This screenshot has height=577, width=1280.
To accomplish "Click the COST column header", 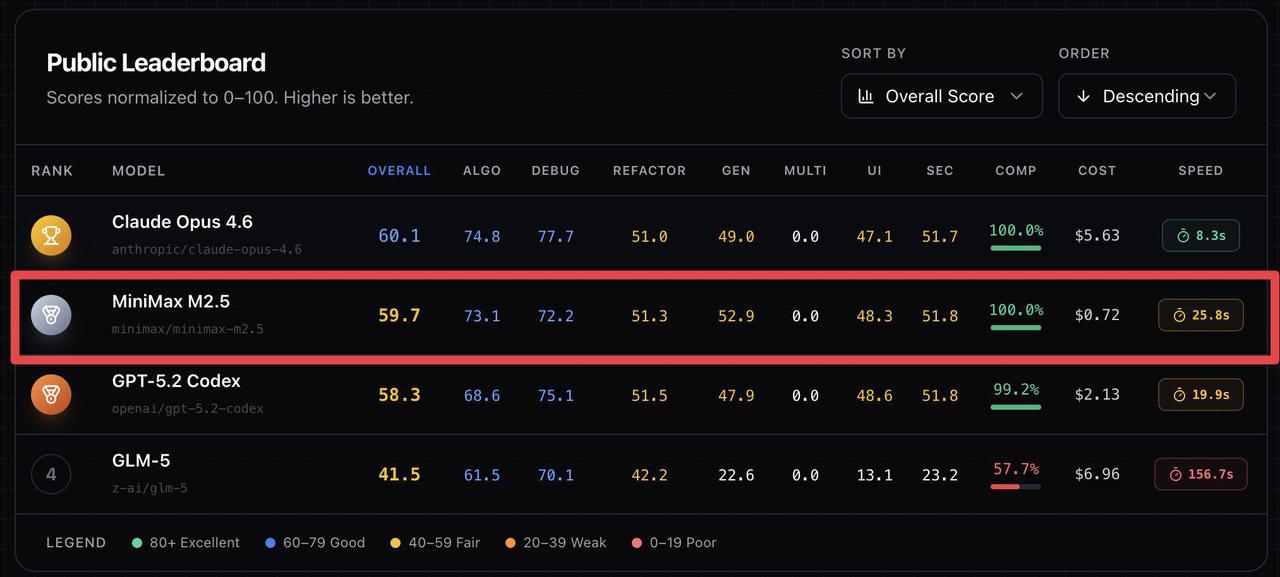I will [1096, 171].
